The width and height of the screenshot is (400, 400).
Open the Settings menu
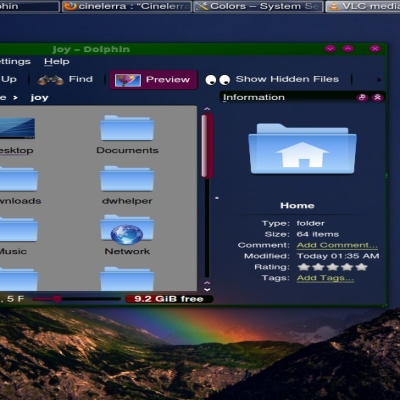15,61
